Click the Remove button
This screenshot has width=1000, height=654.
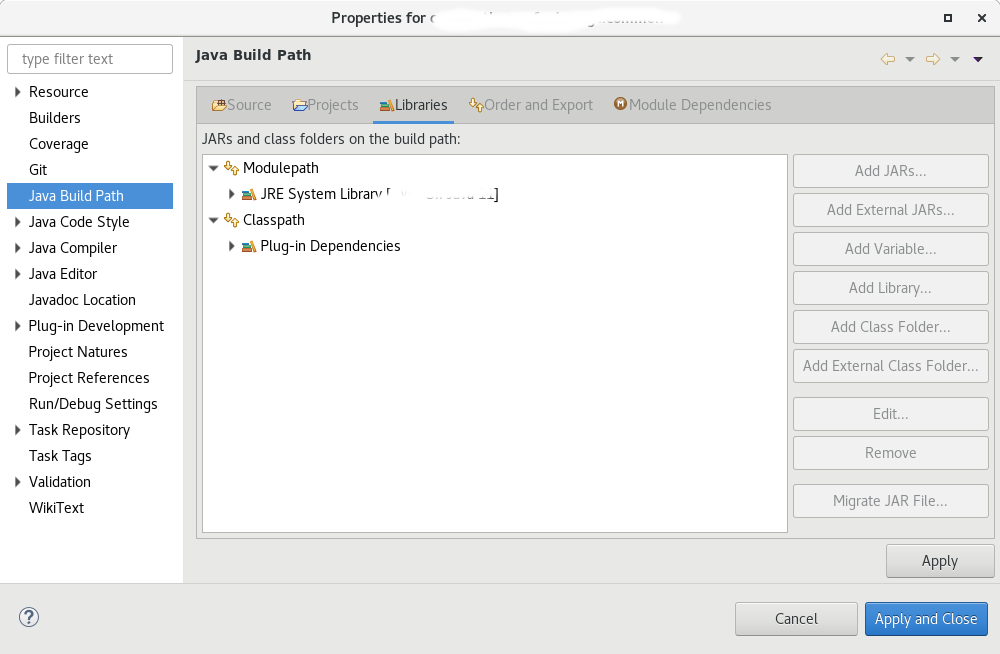(x=890, y=453)
